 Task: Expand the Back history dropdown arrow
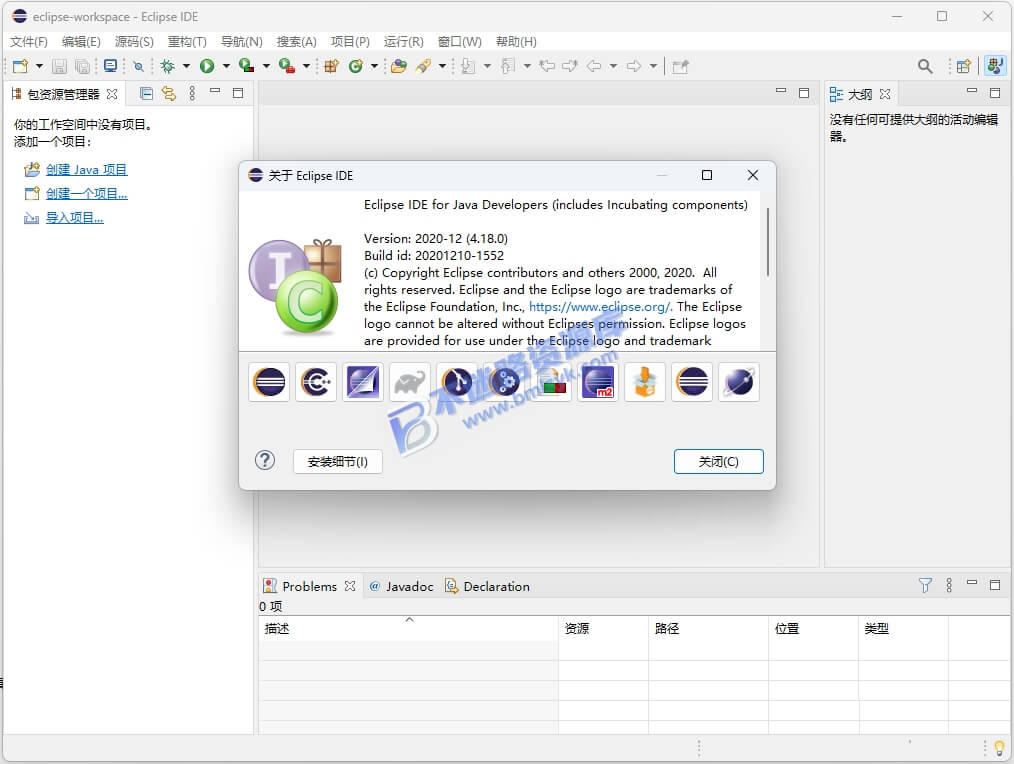coord(613,66)
